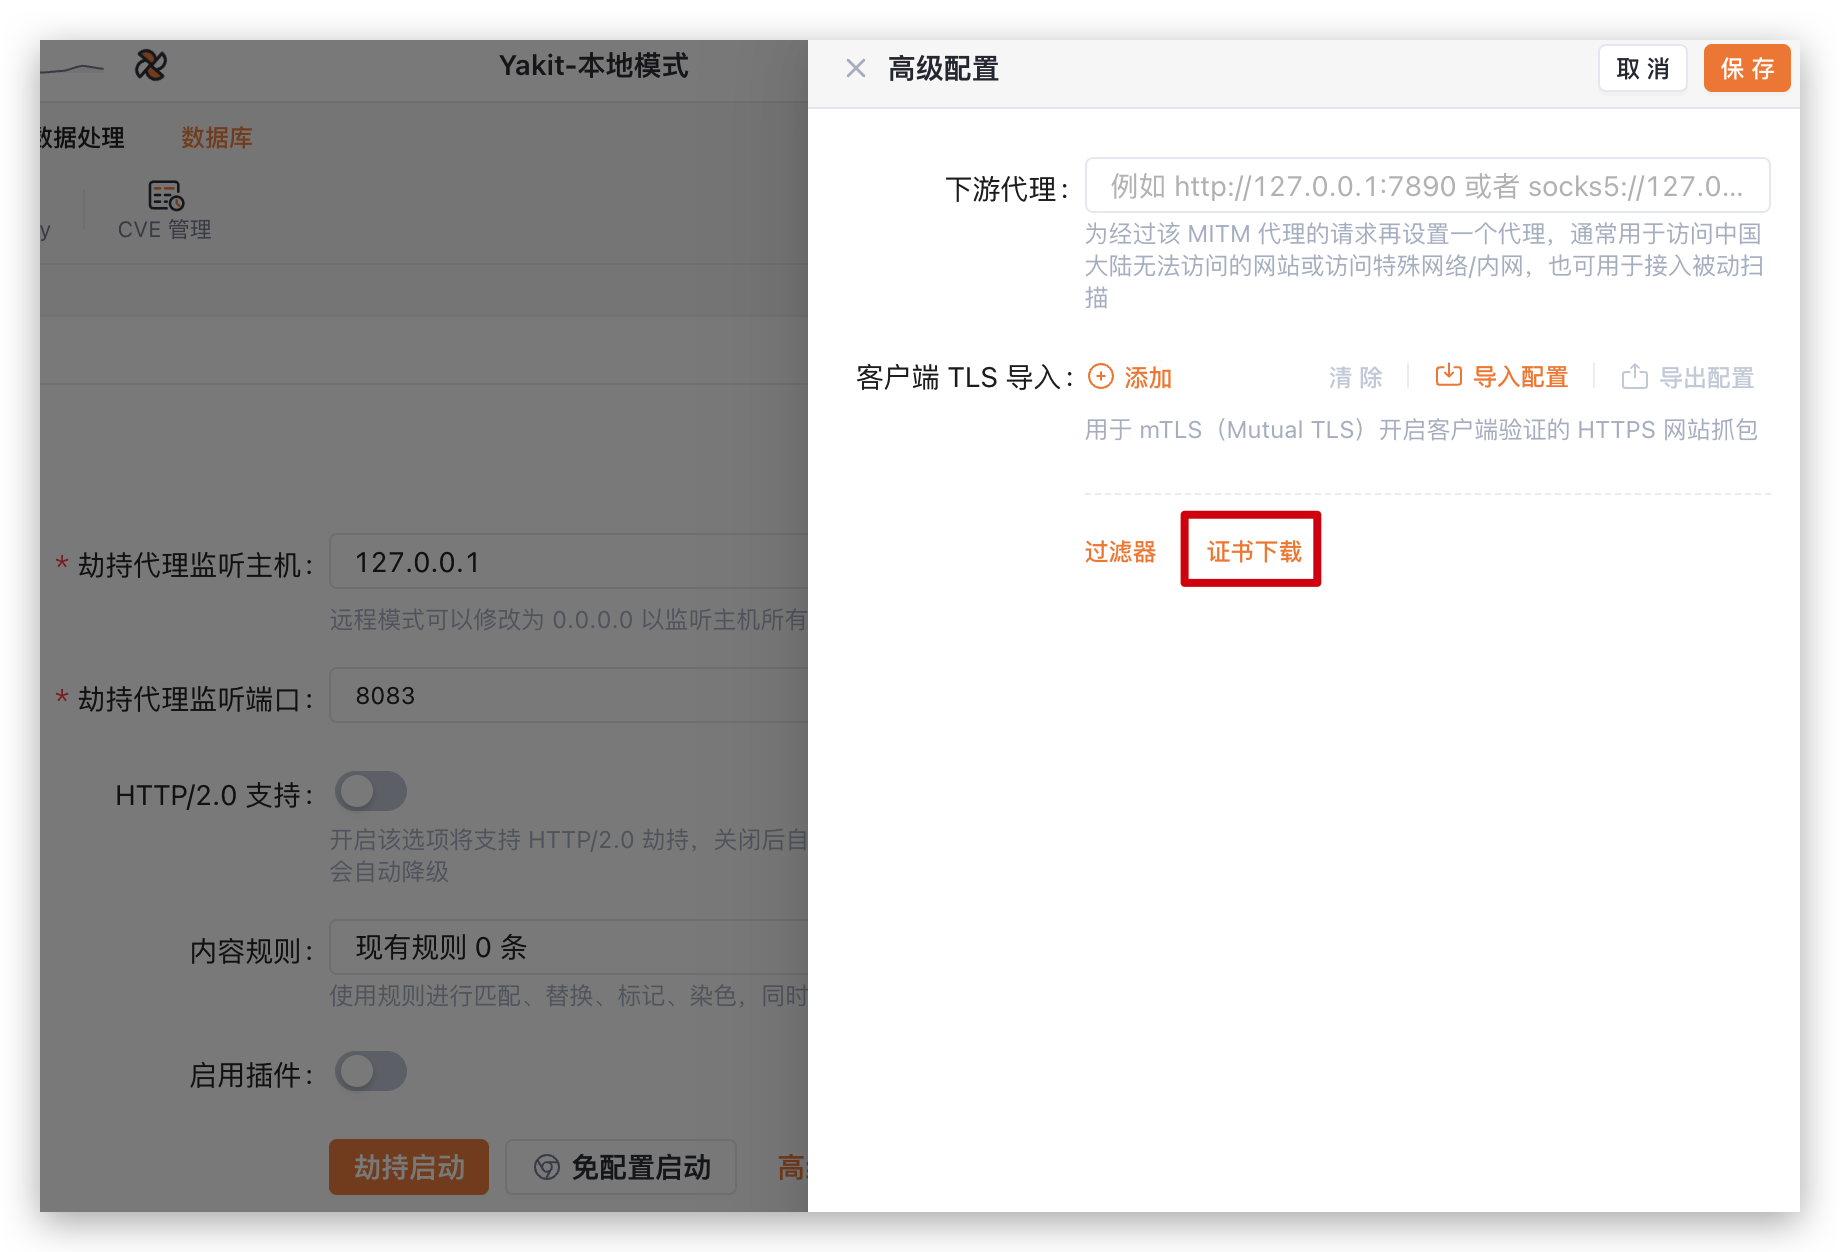Click the 清除 button
This screenshot has height=1252, width=1840.
tap(1355, 378)
